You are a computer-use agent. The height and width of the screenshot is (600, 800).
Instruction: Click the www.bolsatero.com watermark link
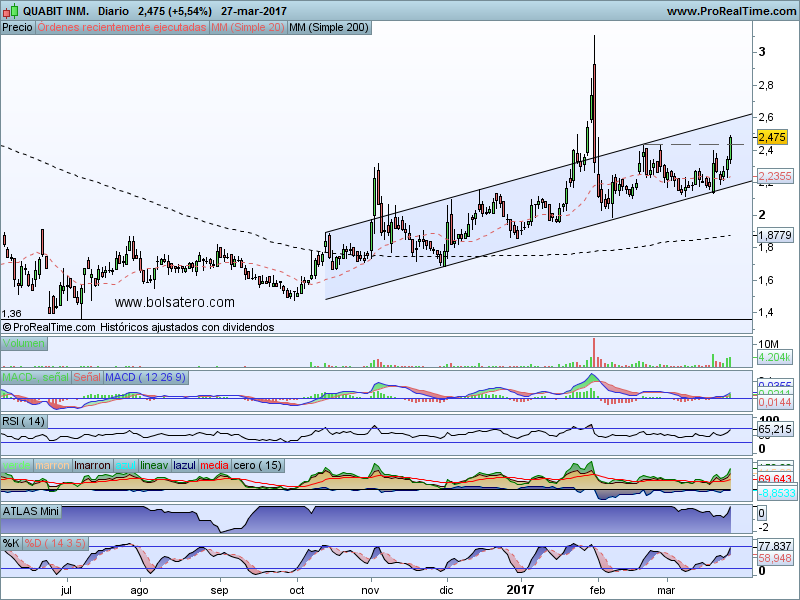(175, 302)
